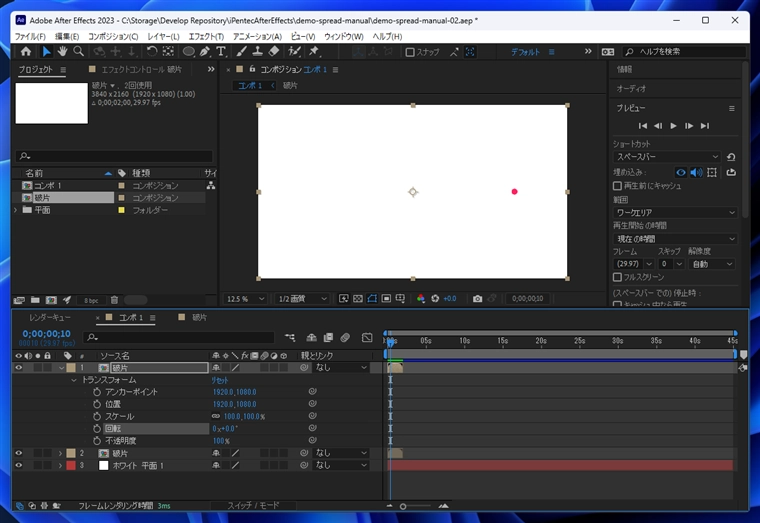Open the ワークエリア range dropdown
The height and width of the screenshot is (523, 760).
point(675,212)
